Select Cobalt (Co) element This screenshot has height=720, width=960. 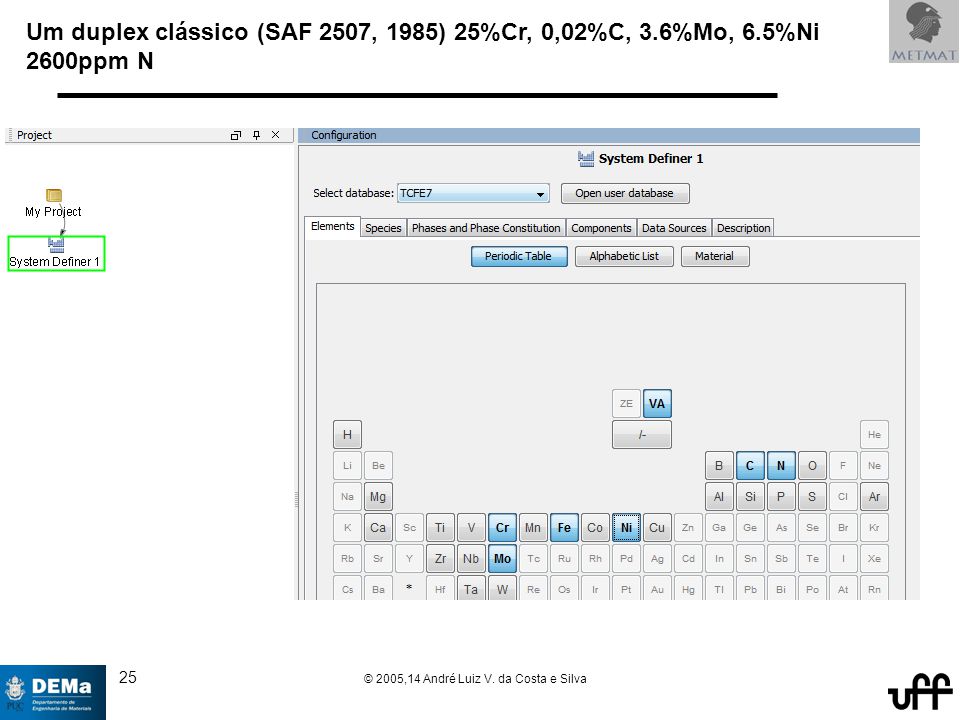594,528
